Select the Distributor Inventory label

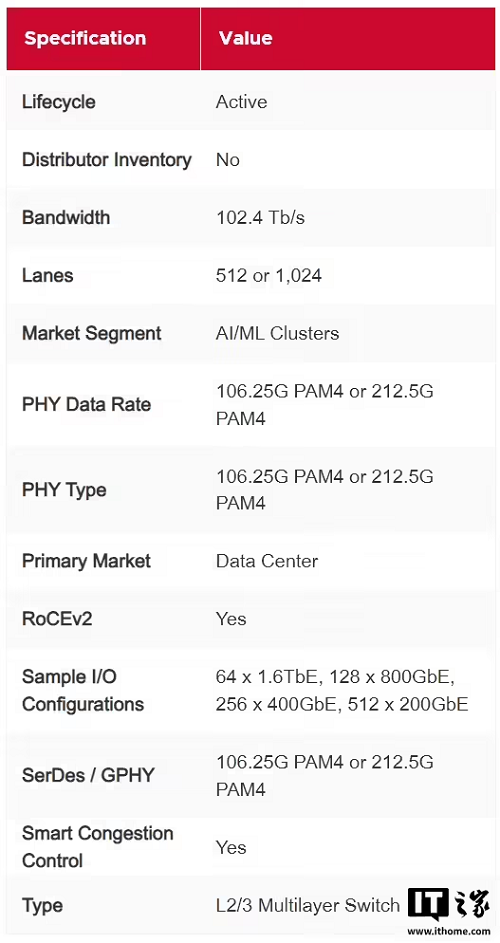coord(106,160)
